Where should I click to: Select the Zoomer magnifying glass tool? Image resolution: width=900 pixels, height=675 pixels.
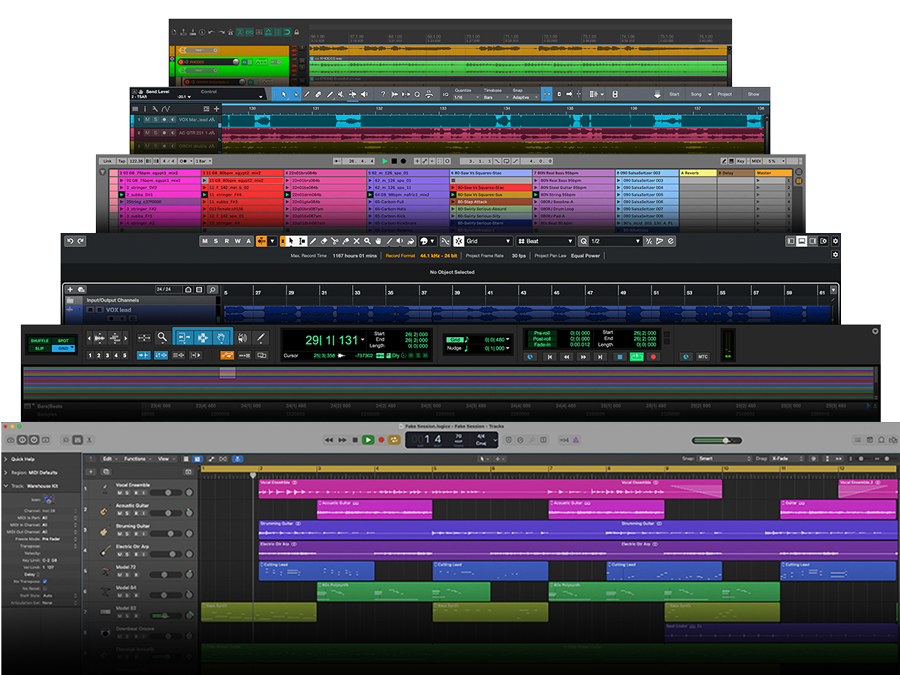click(162, 338)
